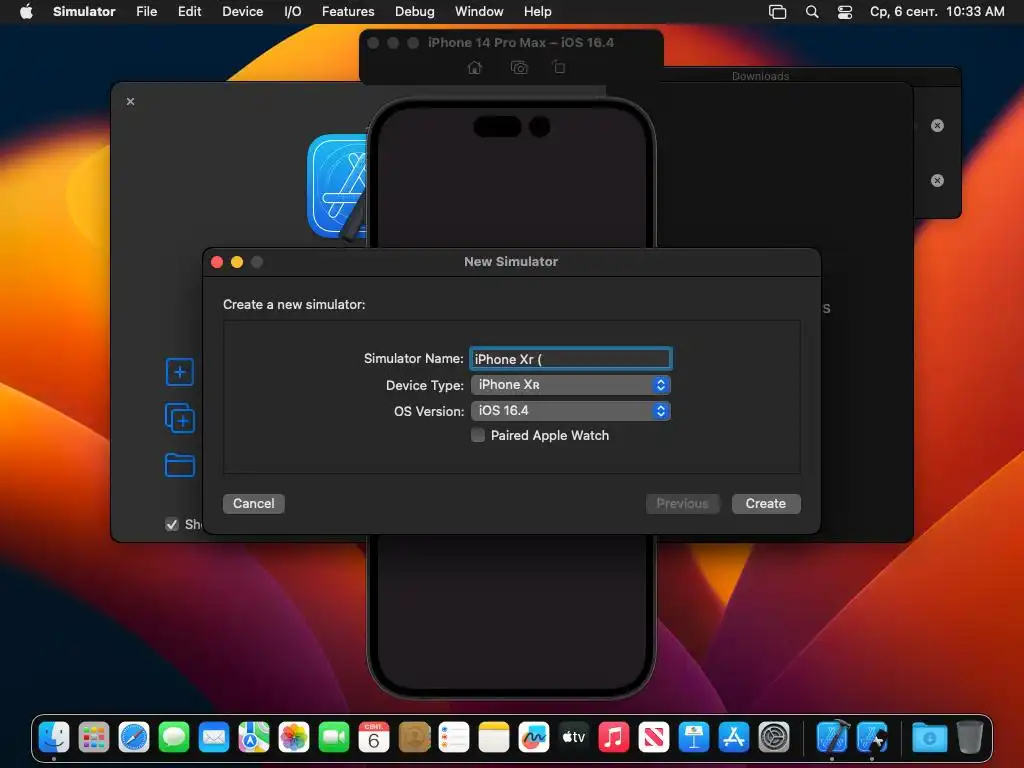
Task: Click clone repository icon in Xcode welcome window
Action: [x=180, y=419]
